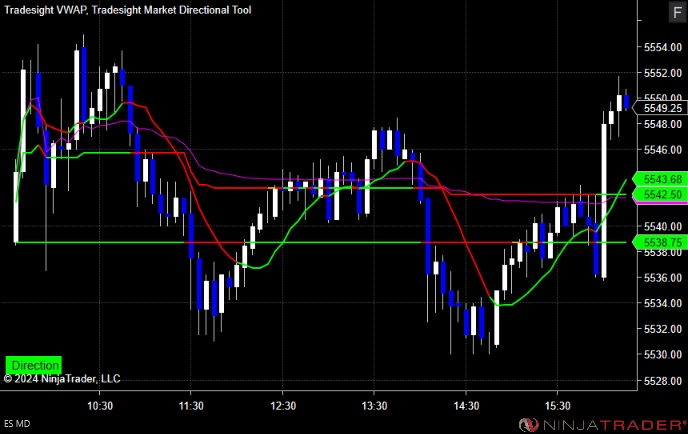Click the 5528.00 price axis label

coord(663,381)
